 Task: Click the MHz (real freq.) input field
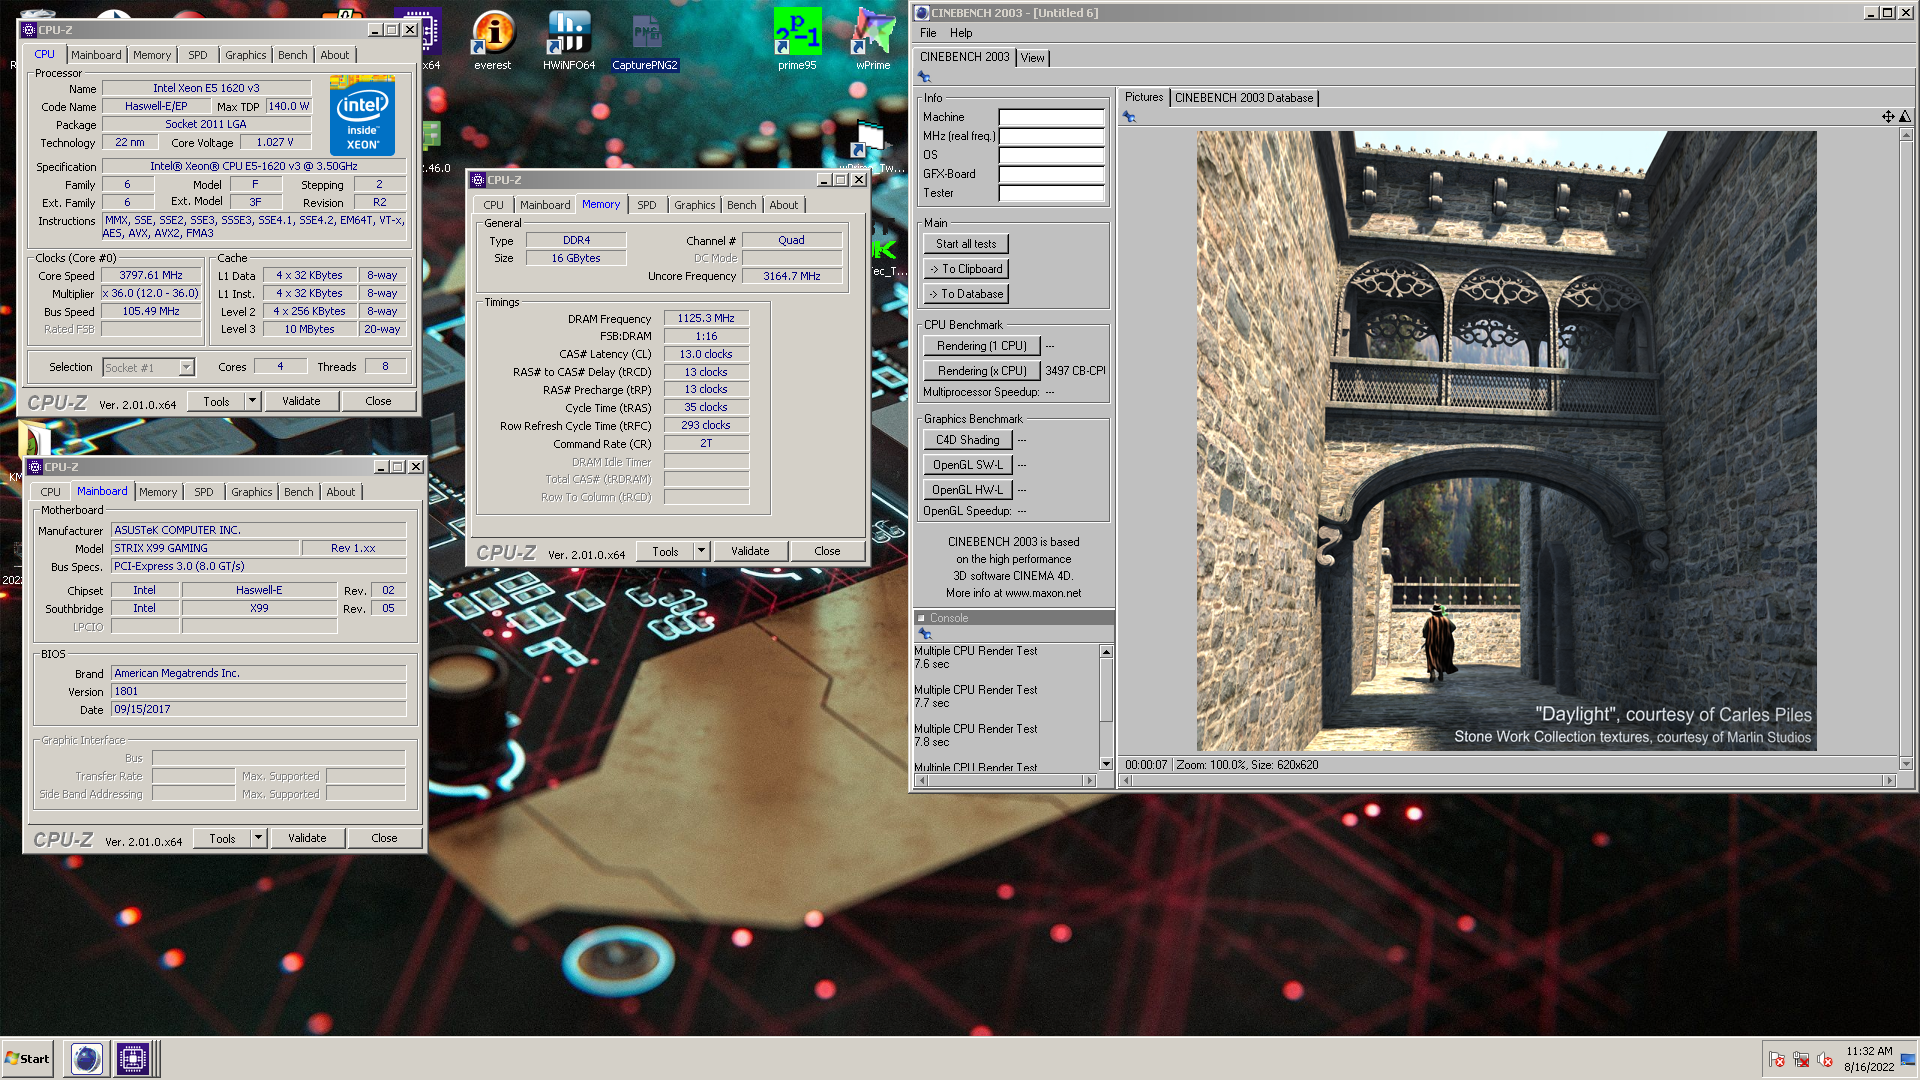click(x=1051, y=136)
